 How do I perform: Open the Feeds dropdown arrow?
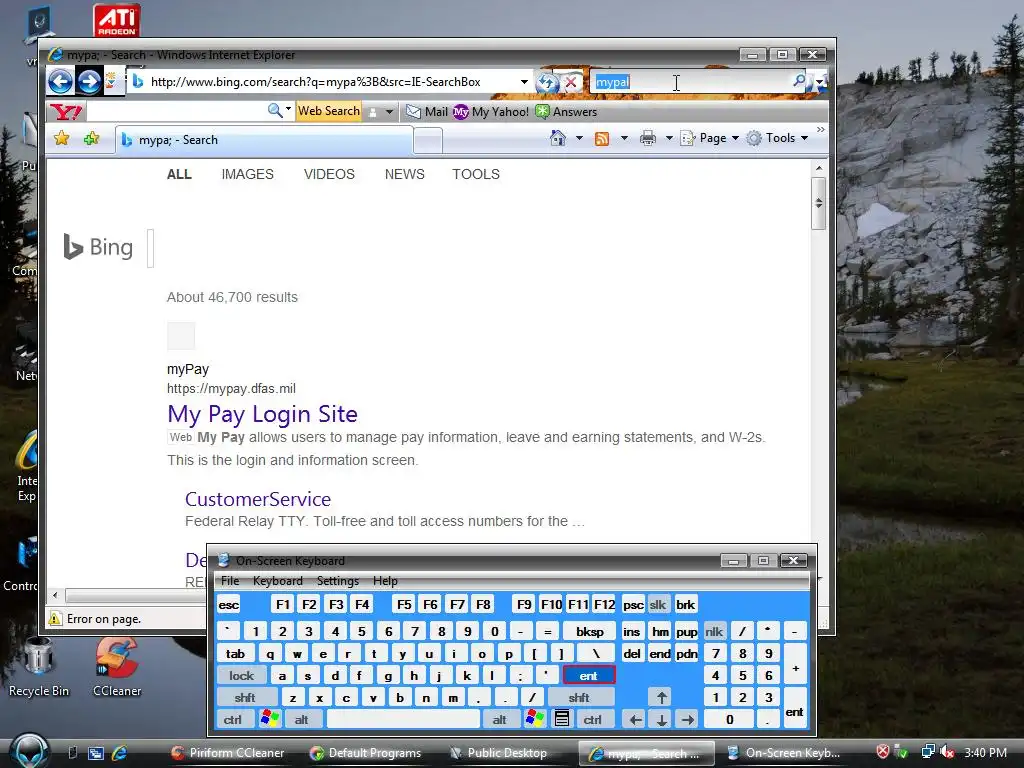click(624, 138)
